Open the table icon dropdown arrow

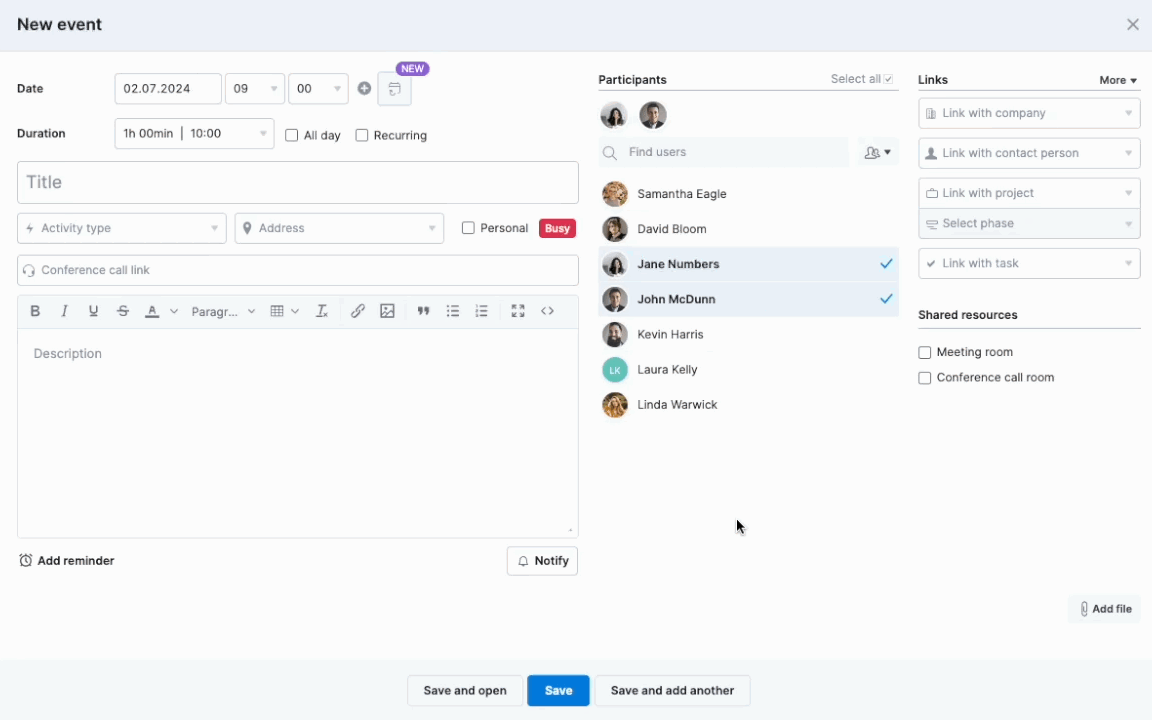coord(295,312)
